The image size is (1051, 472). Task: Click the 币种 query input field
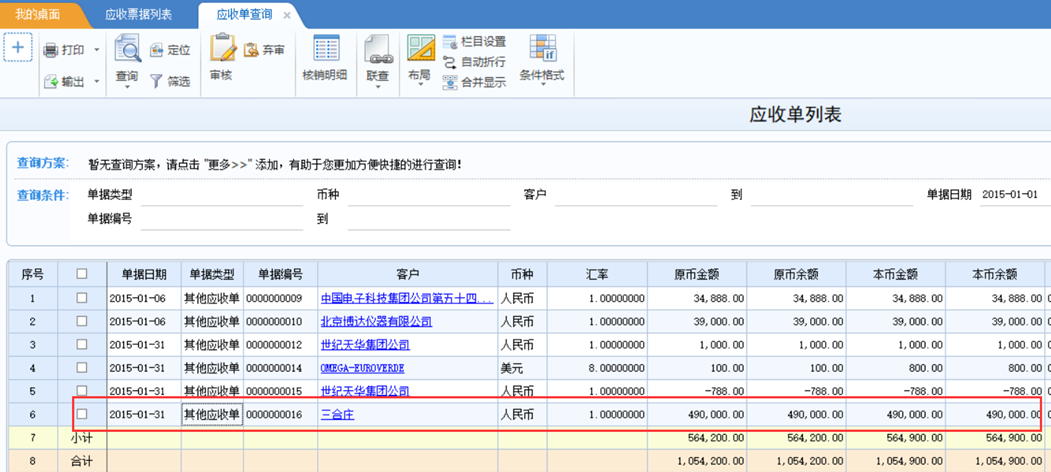pos(429,195)
